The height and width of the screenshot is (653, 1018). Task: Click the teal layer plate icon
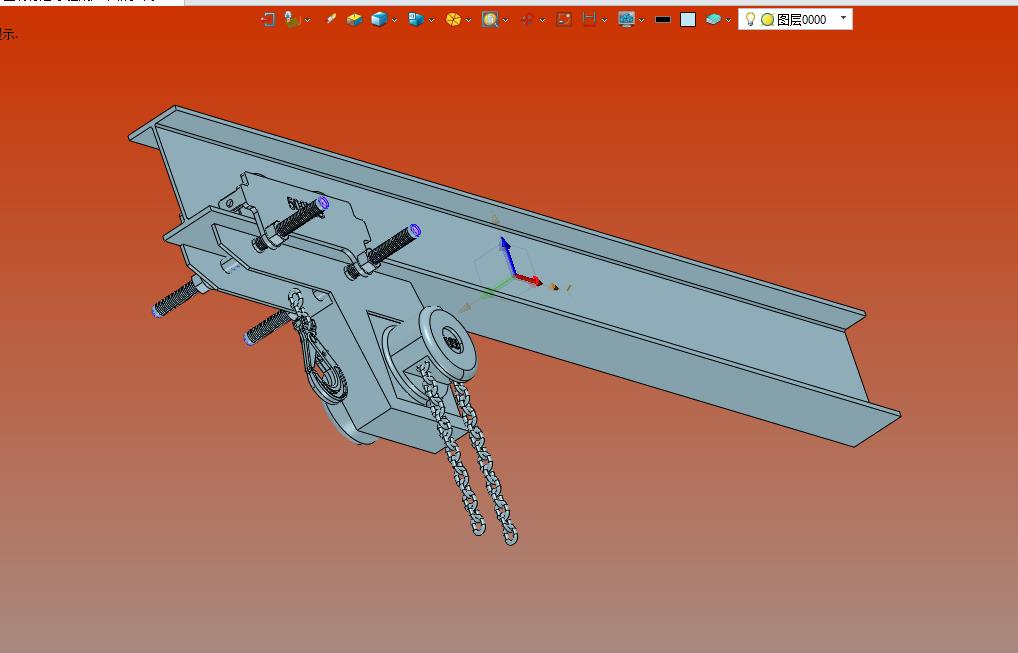(713, 19)
